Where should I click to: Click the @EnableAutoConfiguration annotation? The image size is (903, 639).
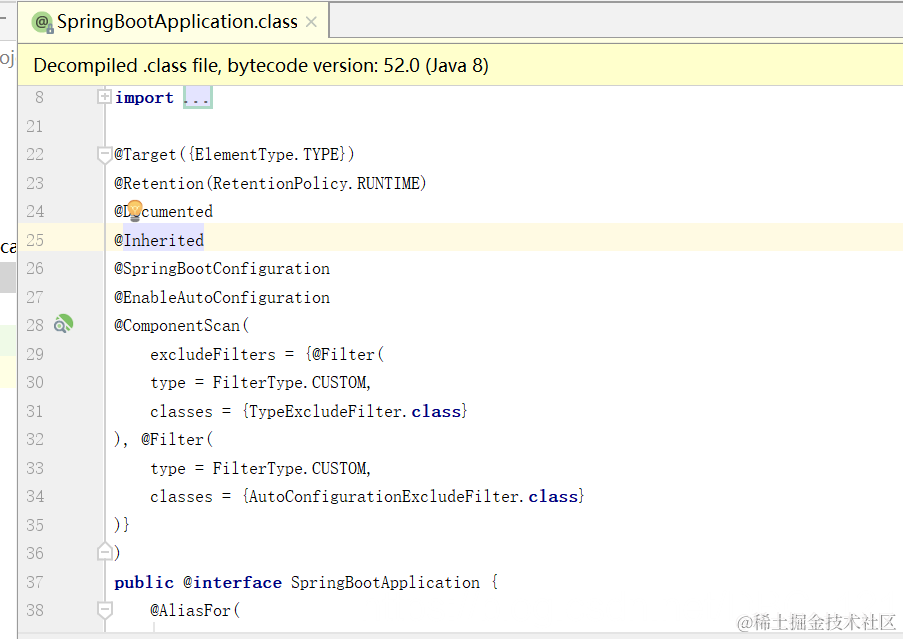click(222, 298)
